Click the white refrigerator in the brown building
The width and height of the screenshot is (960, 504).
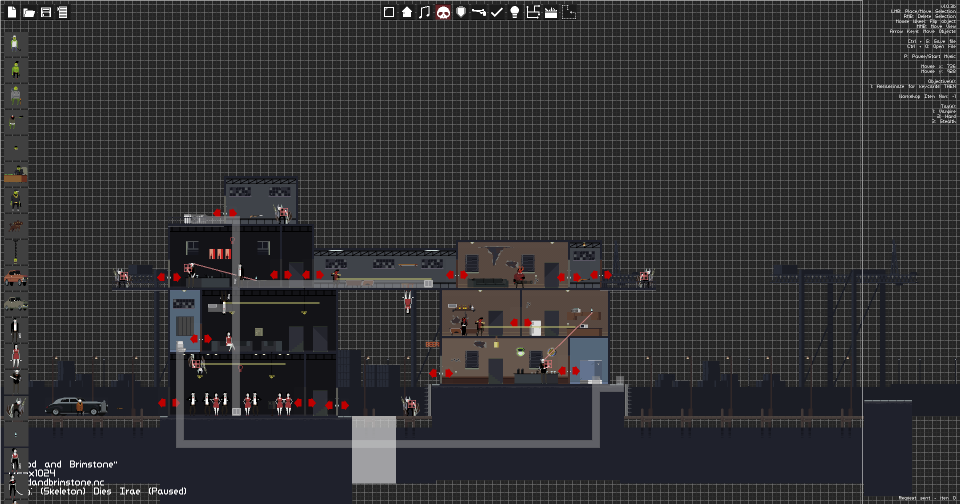(536, 328)
